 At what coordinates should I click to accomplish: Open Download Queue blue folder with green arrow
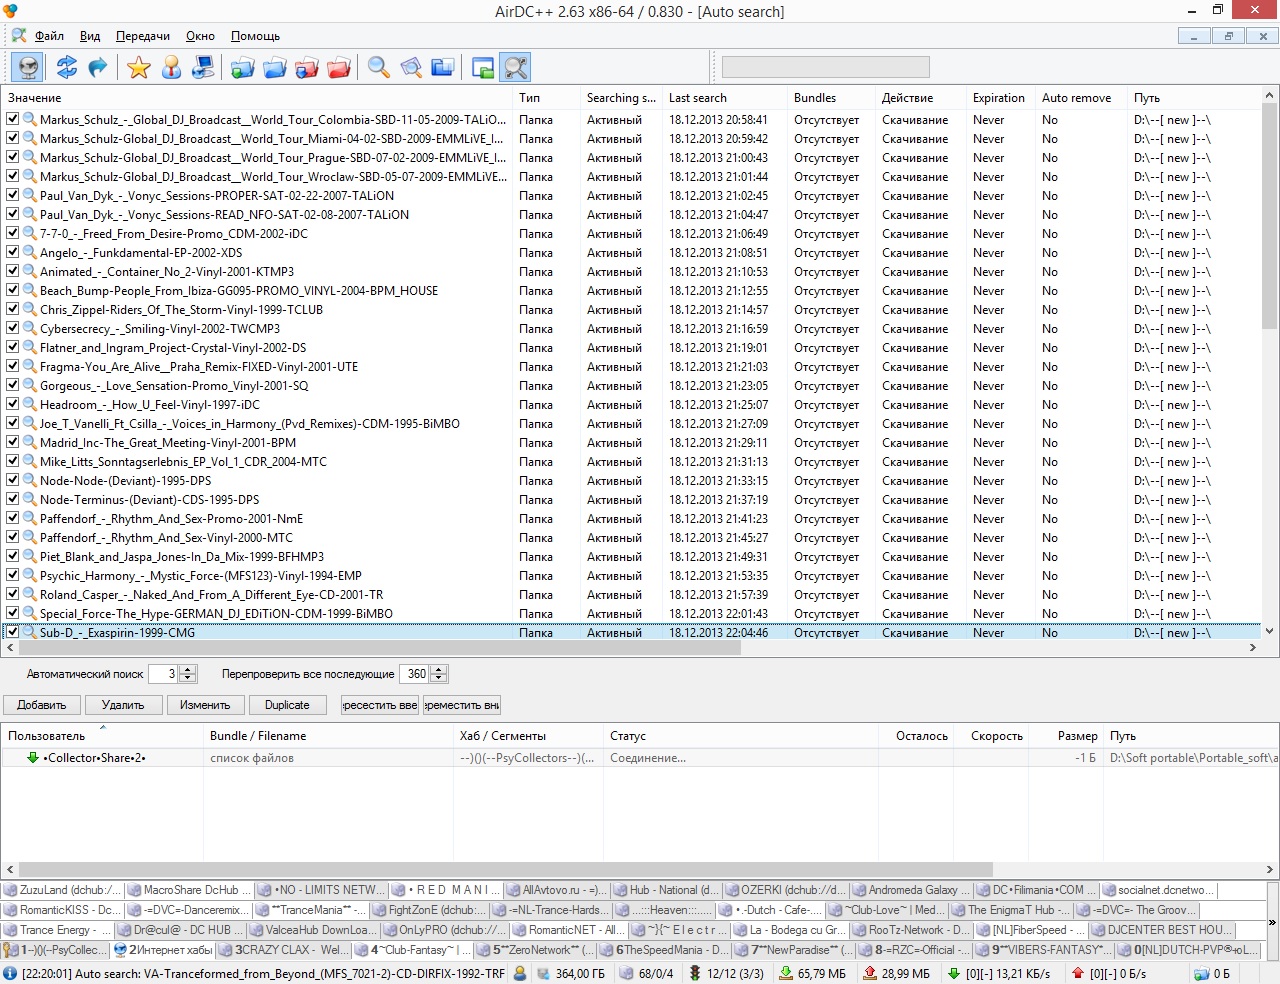tap(243, 67)
